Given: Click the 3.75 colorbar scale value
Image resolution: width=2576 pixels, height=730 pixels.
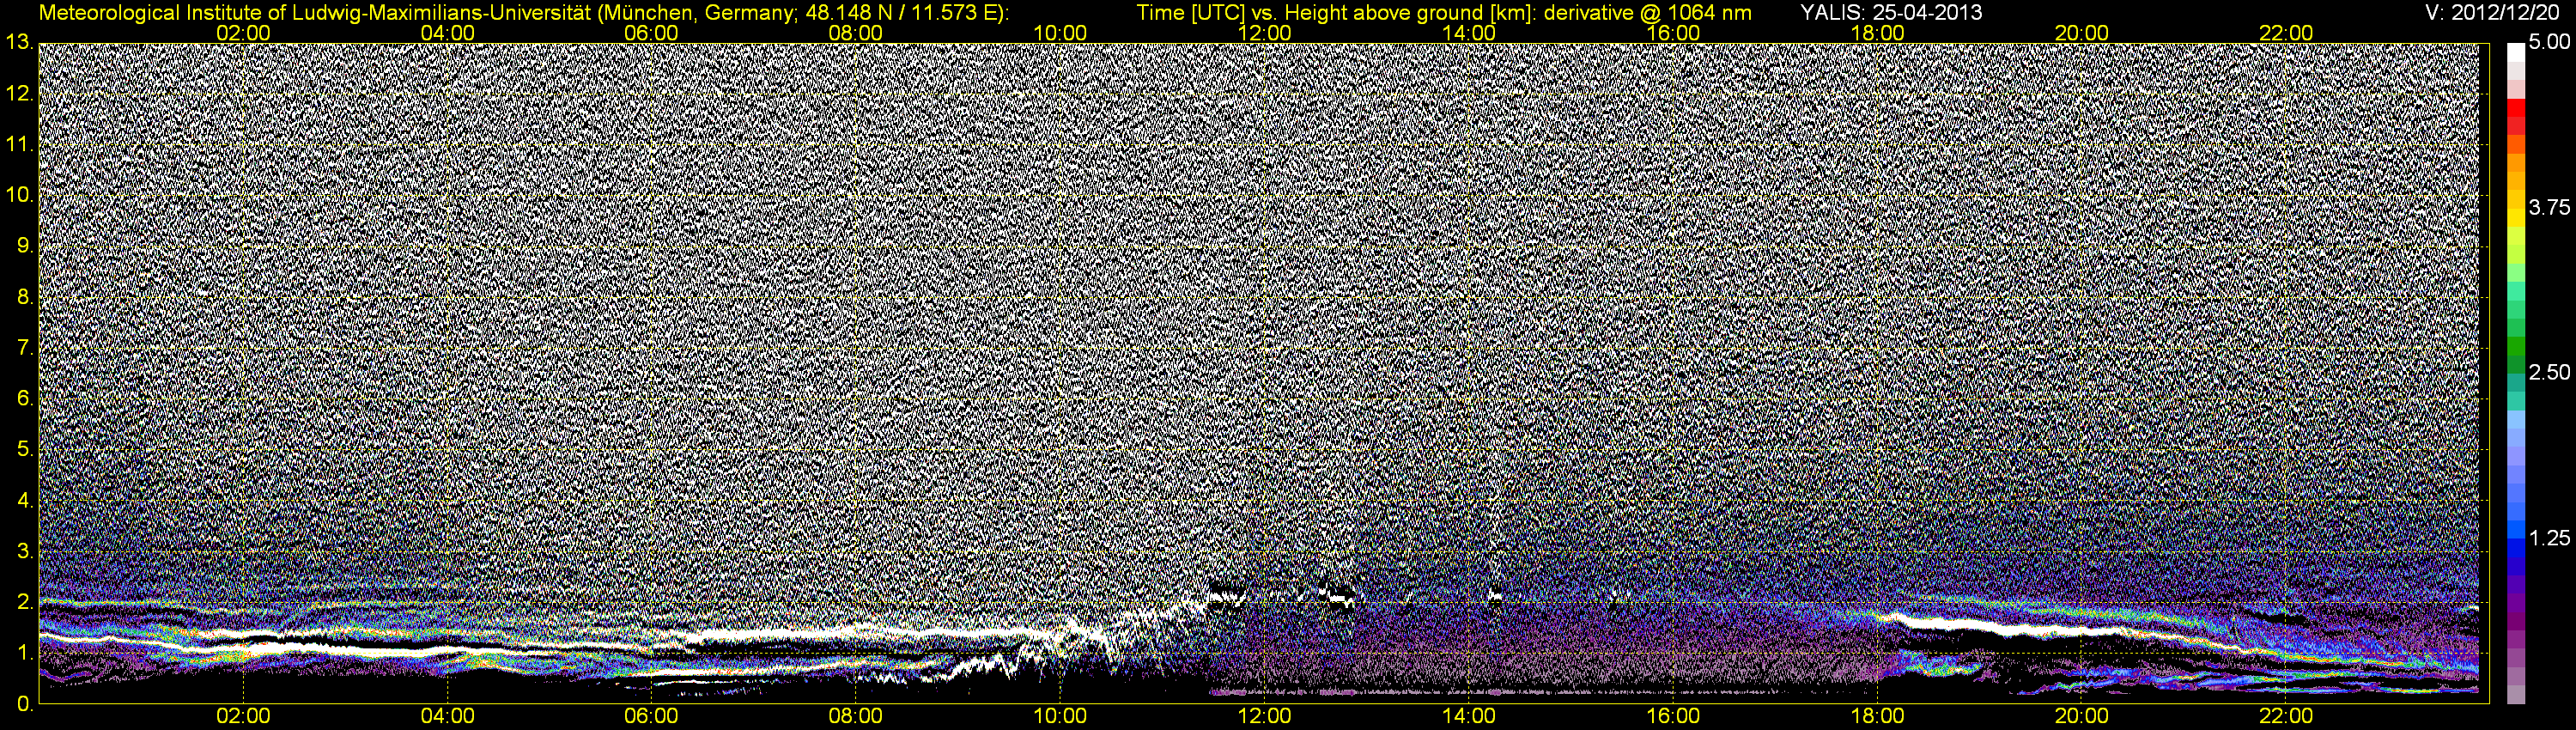Looking at the screenshot, I should tap(2549, 208).
